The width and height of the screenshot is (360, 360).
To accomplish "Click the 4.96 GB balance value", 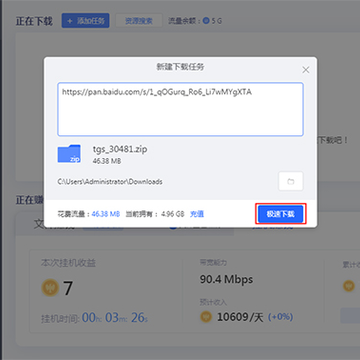I will point(172,214).
